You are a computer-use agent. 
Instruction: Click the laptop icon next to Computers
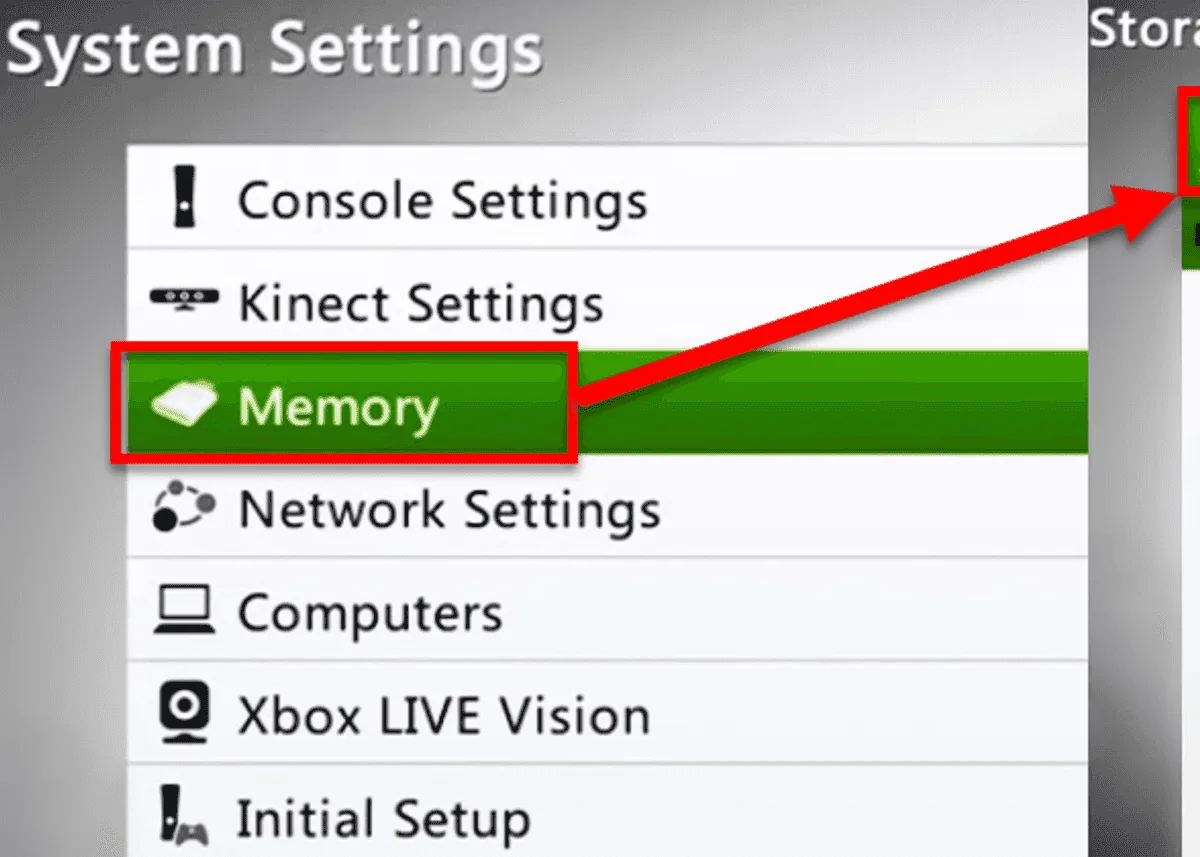coord(183,611)
